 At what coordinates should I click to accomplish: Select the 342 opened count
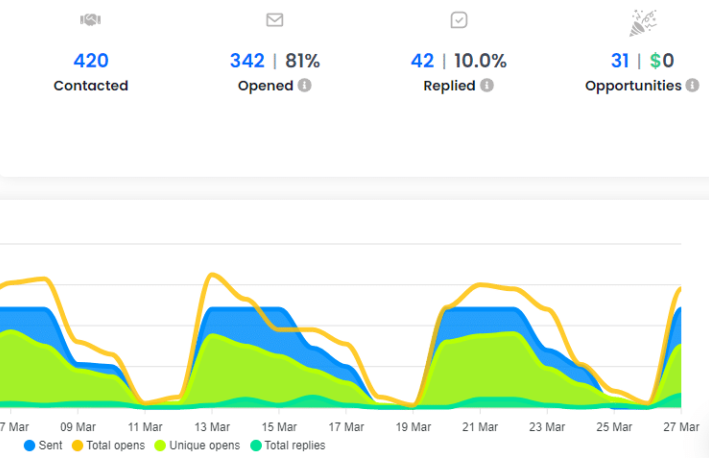[247, 61]
